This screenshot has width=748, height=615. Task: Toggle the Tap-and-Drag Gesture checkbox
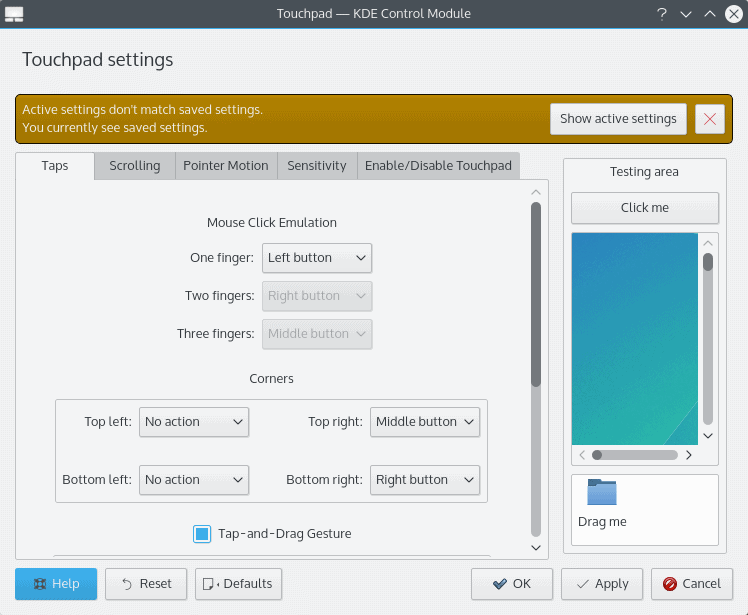coord(202,534)
